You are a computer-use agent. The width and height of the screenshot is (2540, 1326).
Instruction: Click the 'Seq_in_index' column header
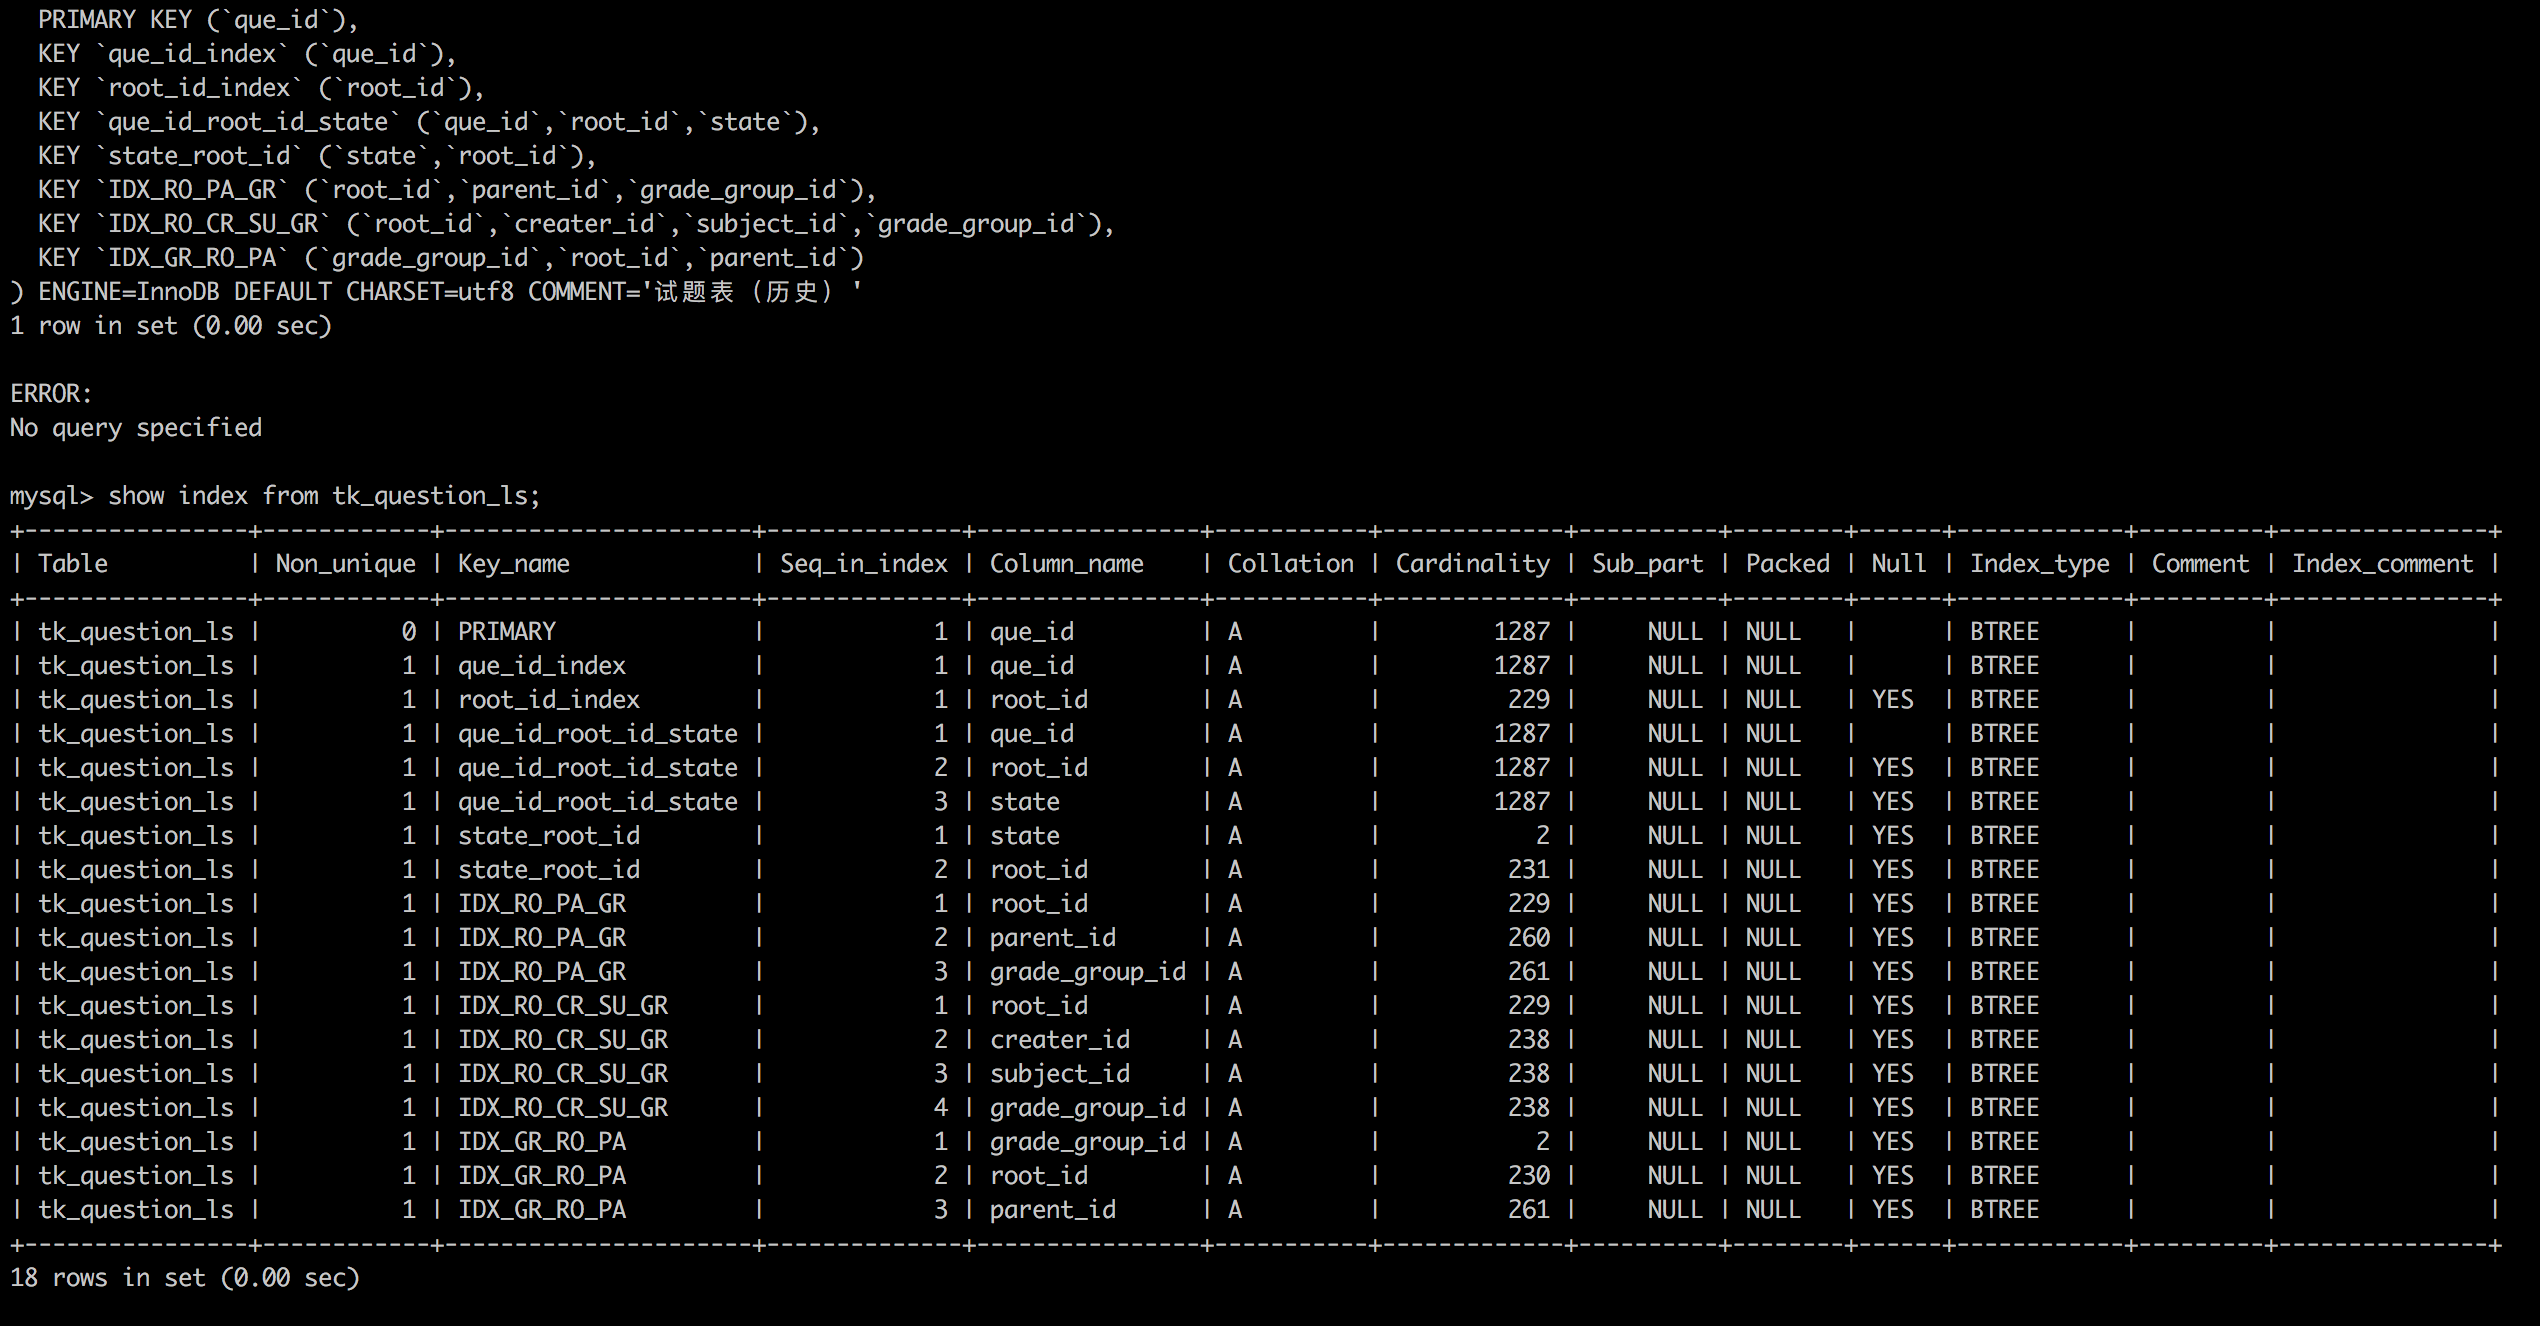[x=864, y=564]
